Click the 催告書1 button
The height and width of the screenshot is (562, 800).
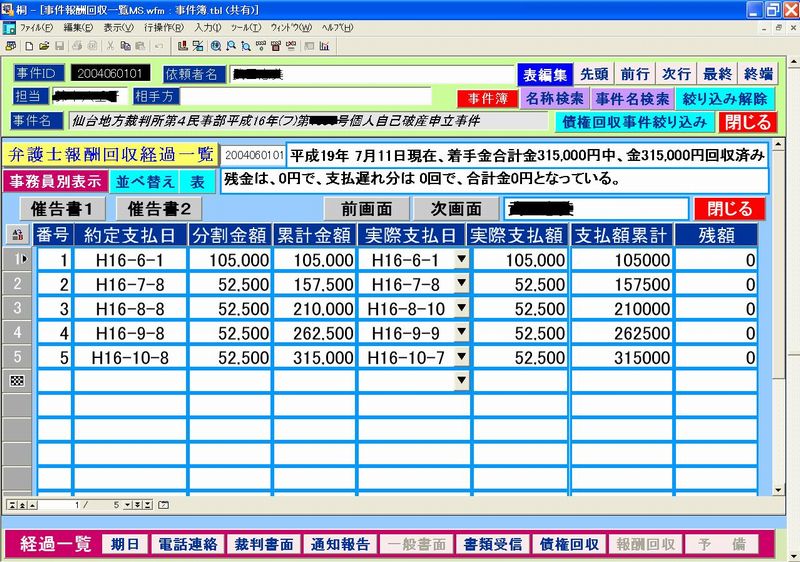tap(62, 209)
